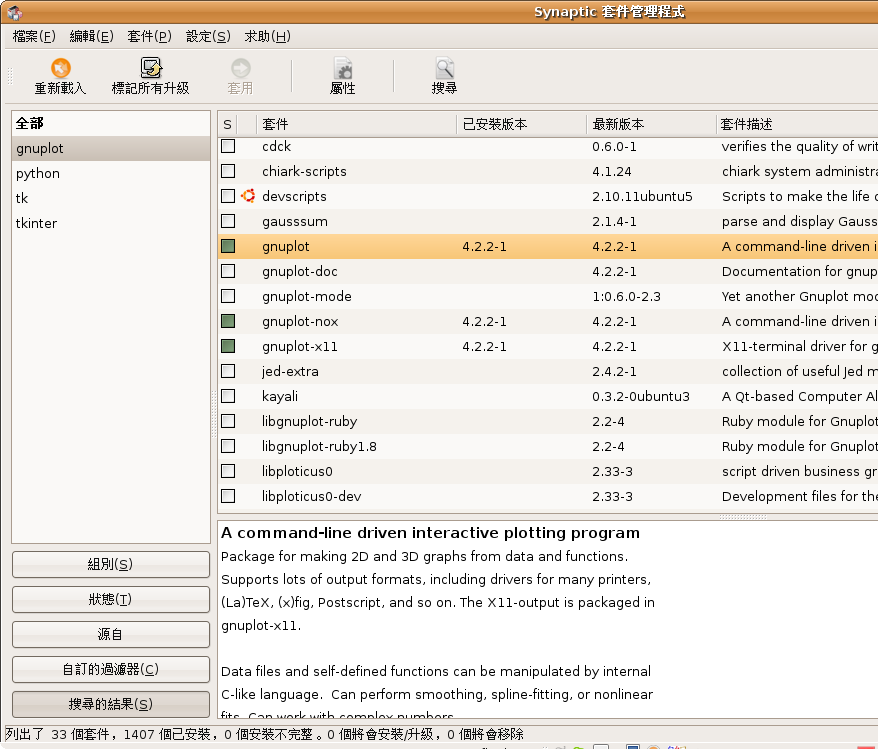
Task: Select the devscripts package name
Action: point(295,196)
